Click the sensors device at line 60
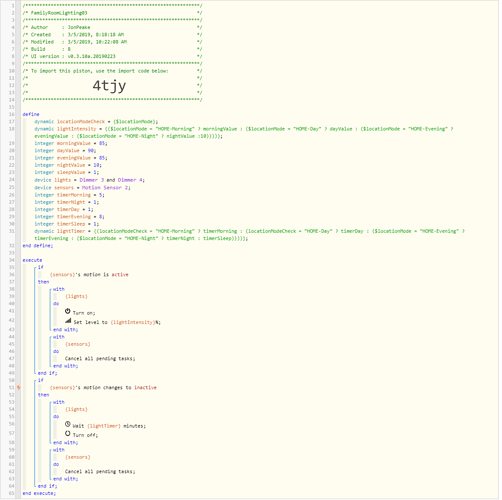Viewport: 502px width, 500px height. pos(78,458)
